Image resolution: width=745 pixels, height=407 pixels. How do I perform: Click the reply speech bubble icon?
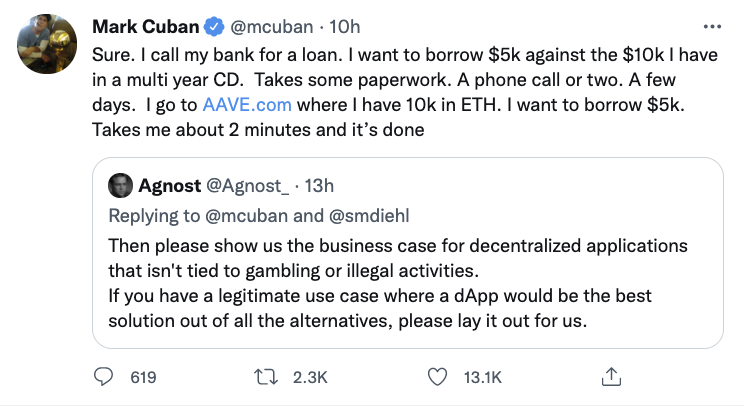pyautogui.click(x=103, y=377)
